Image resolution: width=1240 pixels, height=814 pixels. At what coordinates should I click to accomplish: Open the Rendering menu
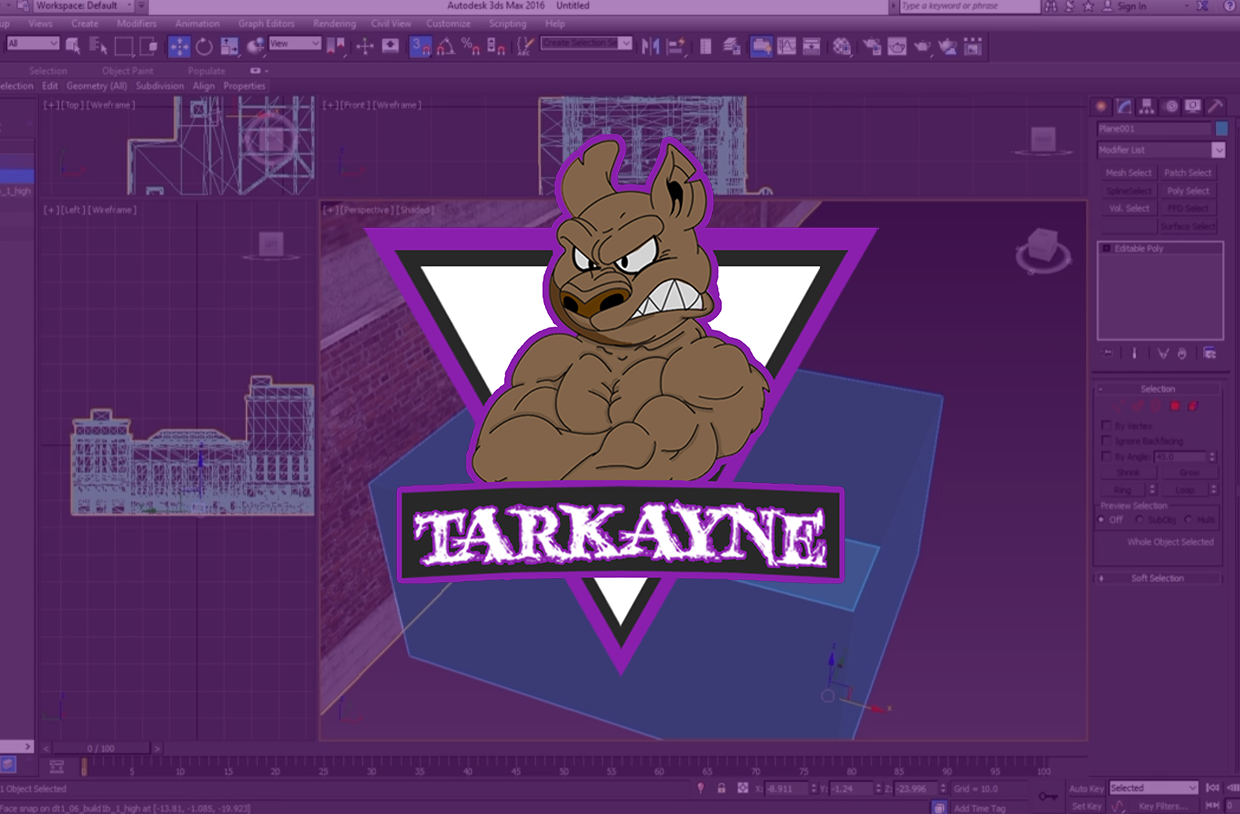(334, 24)
